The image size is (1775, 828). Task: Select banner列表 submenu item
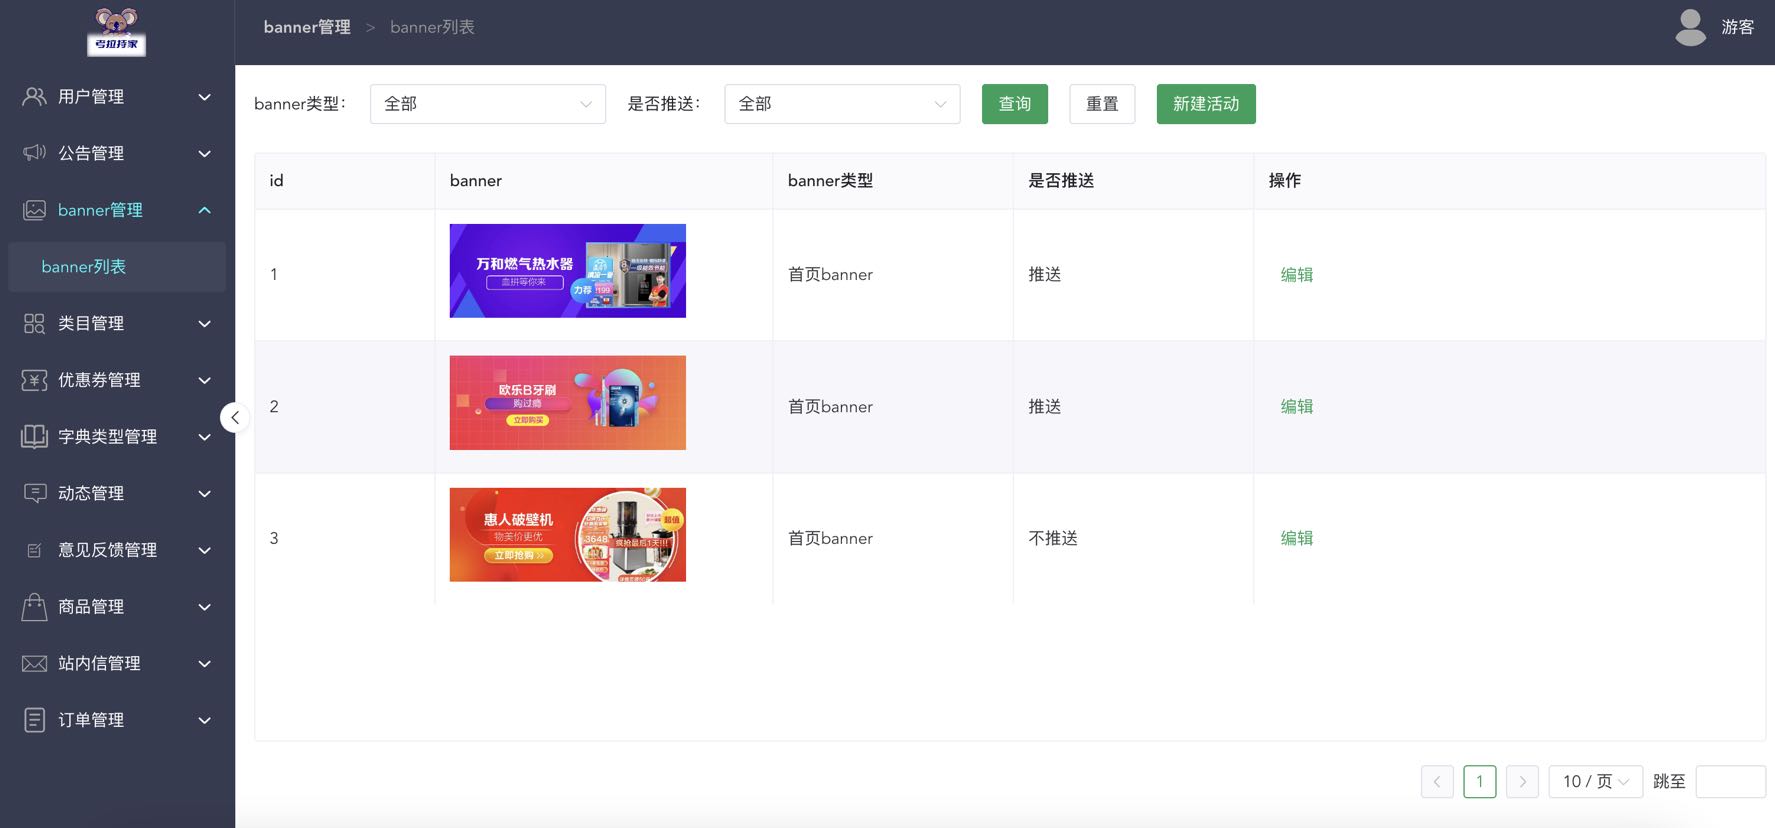point(117,267)
